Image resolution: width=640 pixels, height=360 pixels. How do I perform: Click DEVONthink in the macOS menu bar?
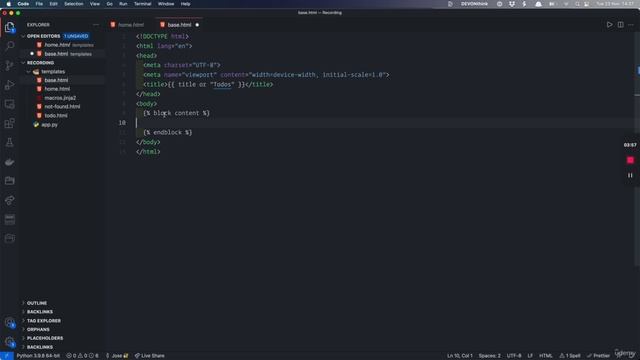pyautogui.click(x=474, y=4)
